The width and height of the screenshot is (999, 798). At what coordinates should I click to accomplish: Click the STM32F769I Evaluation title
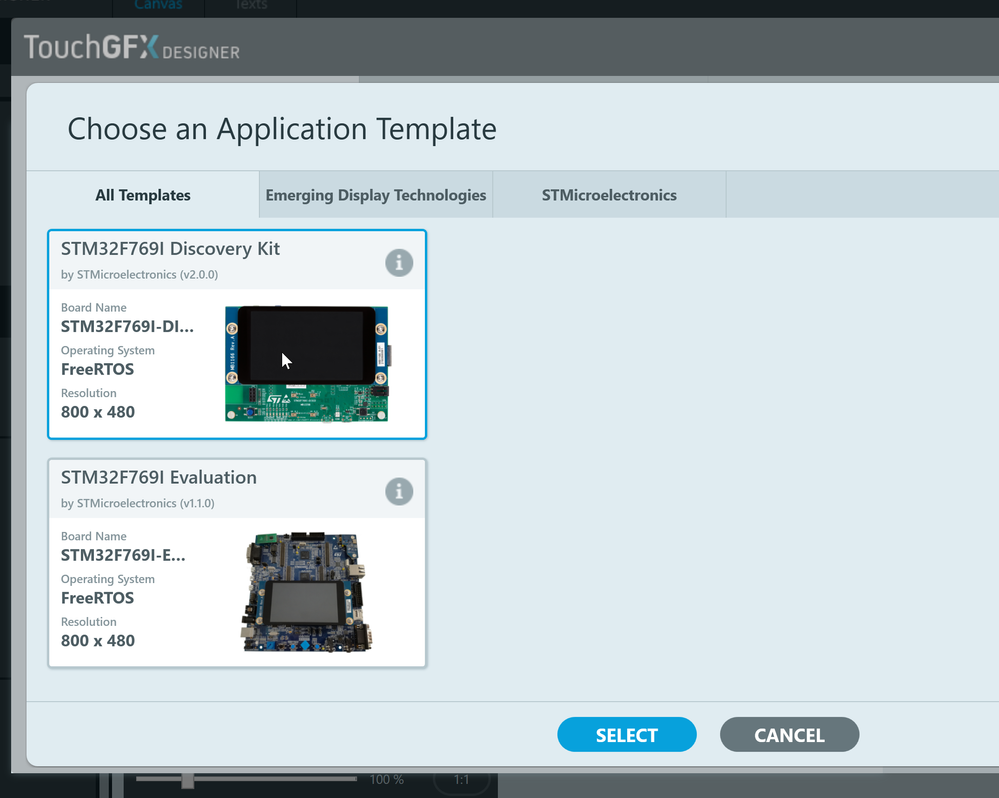pyautogui.click(x=159, y=477)
